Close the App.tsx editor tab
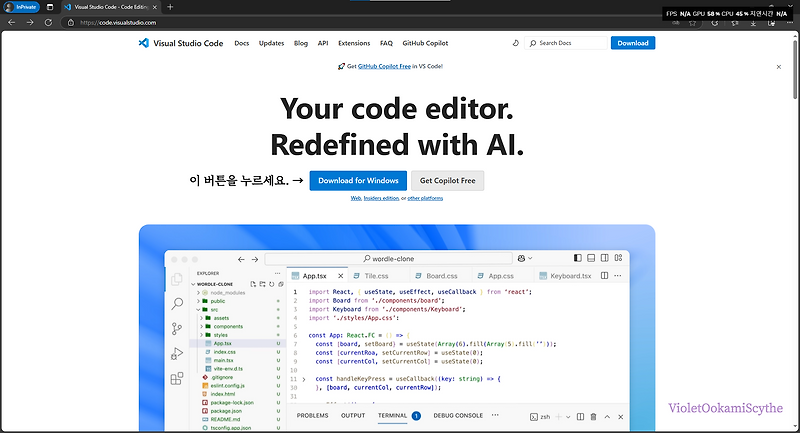 [x=340, y=276]
